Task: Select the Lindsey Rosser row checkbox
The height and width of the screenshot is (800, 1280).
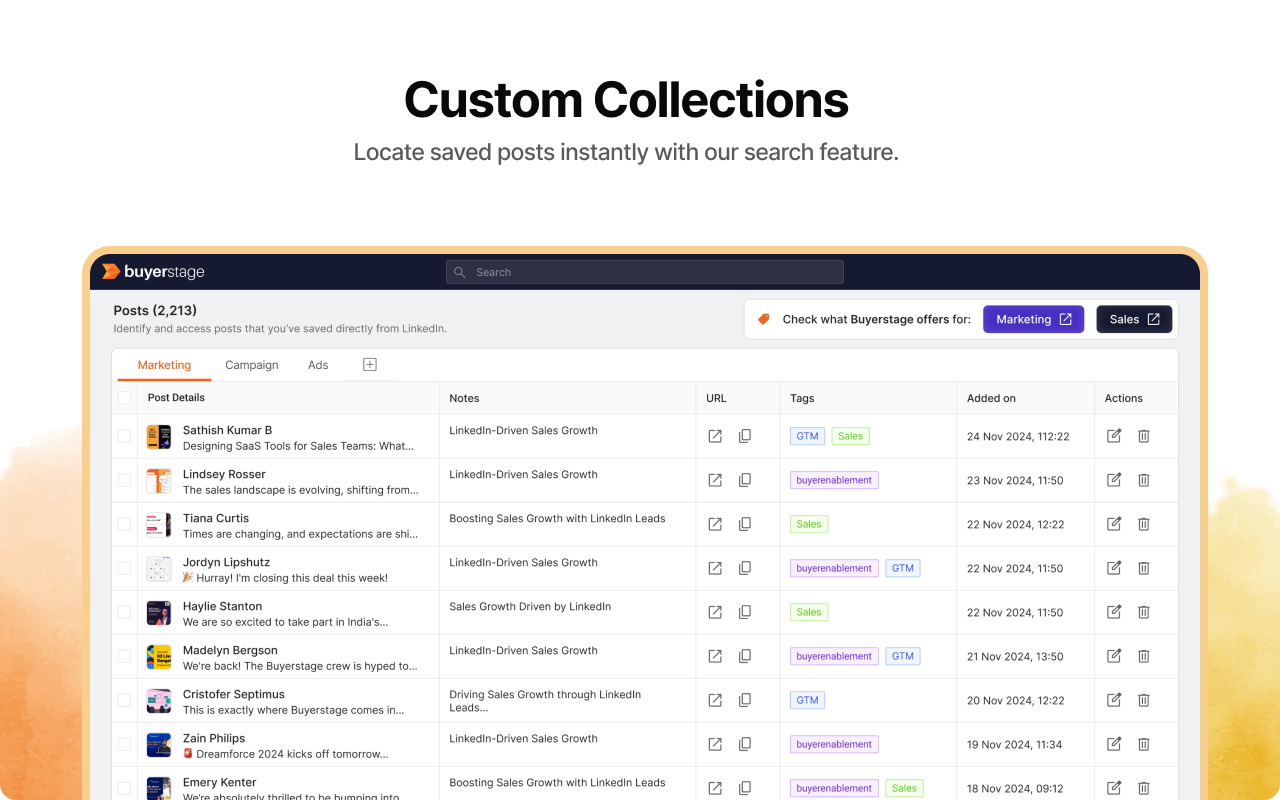Action: click(124, 480)
